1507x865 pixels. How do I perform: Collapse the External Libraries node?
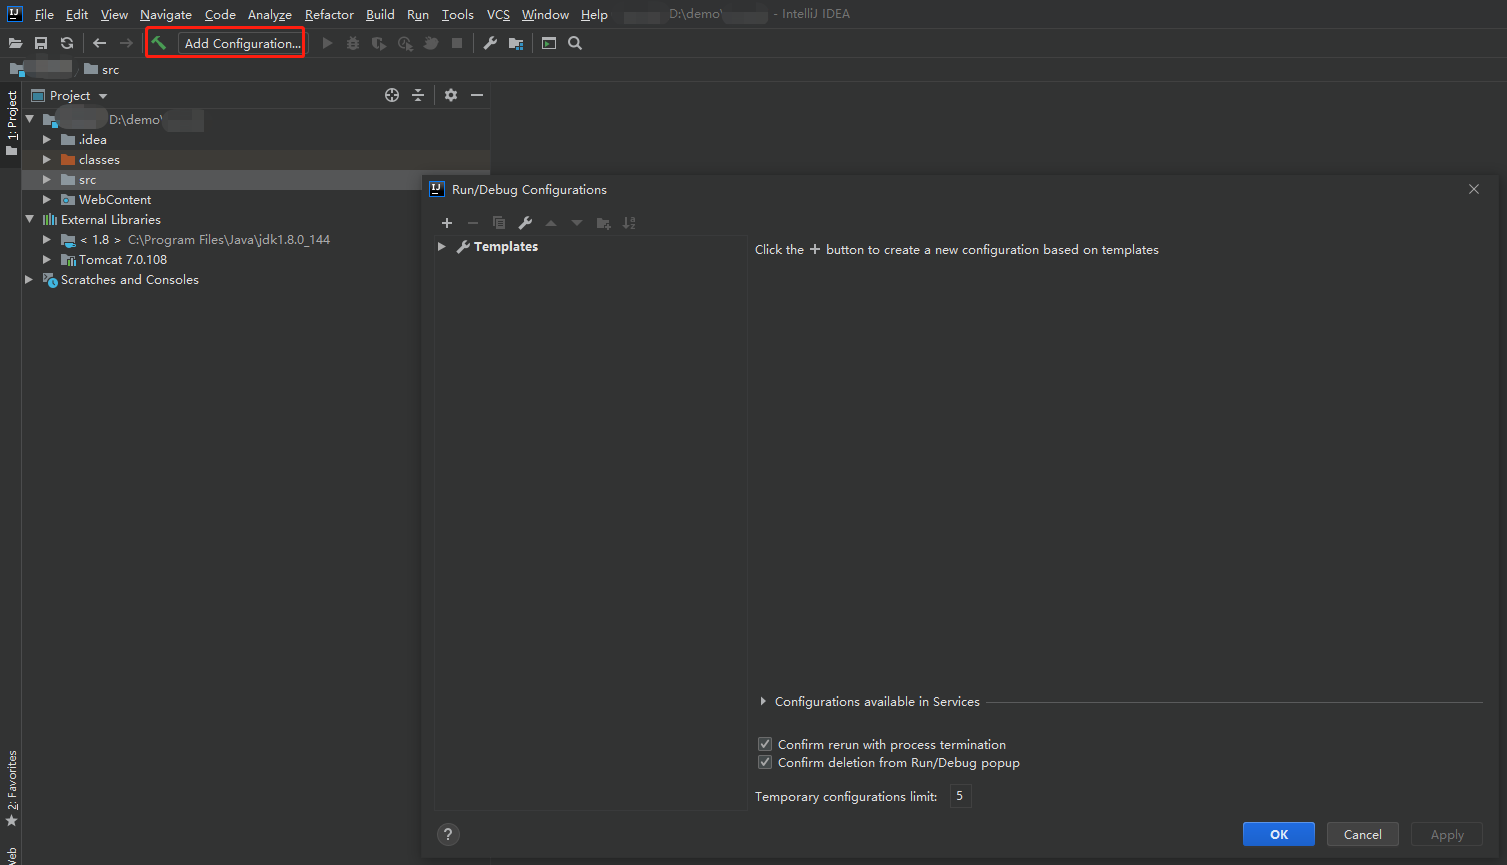(29, 219)
